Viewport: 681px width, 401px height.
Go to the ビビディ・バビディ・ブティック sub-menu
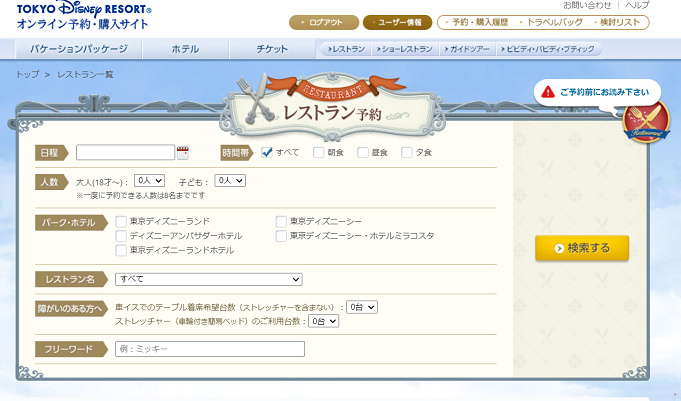point(548,49)
